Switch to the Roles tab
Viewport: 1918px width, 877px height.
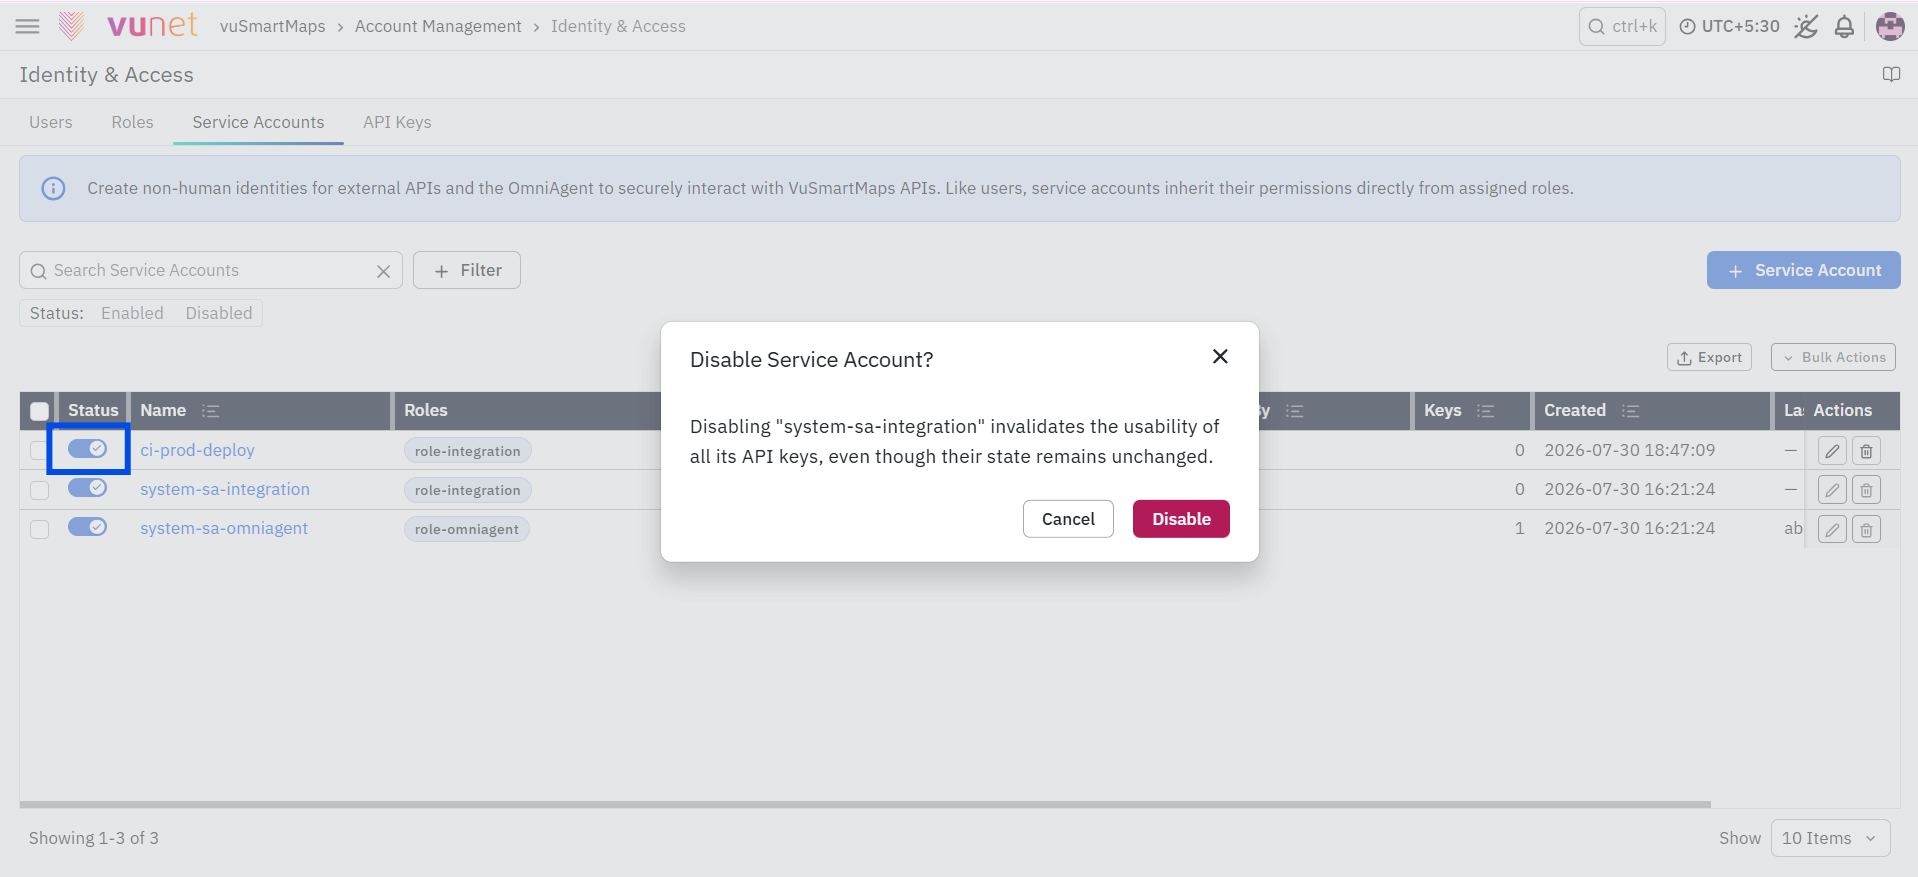tap(132, 122)
